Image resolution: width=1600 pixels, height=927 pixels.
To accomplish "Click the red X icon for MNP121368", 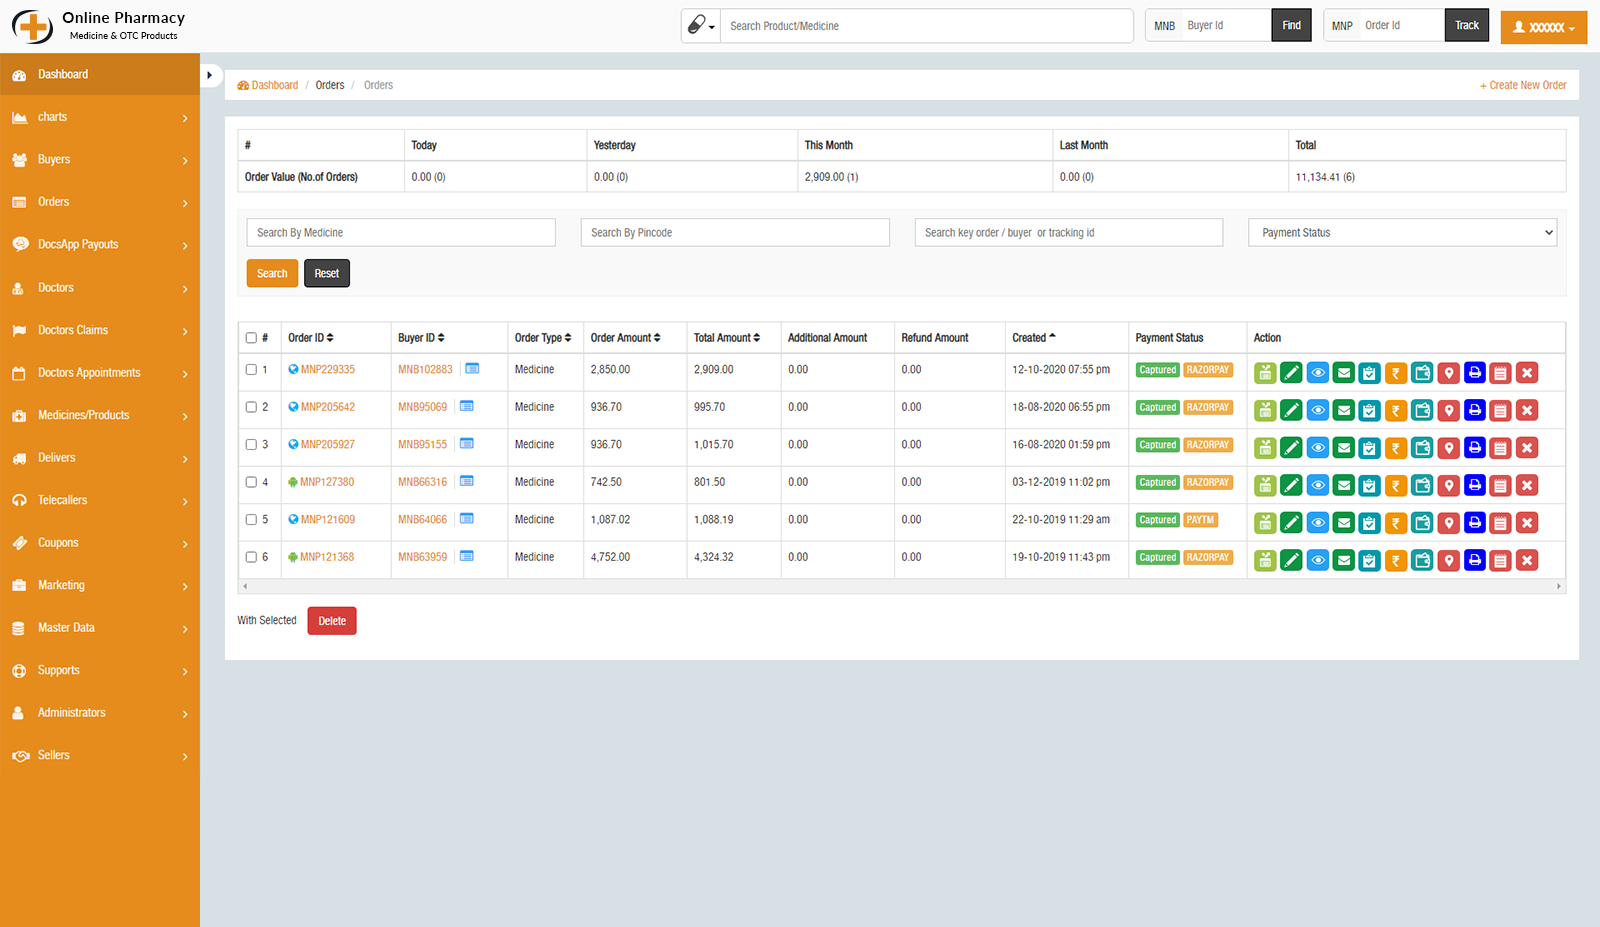I will point(1527,560).
